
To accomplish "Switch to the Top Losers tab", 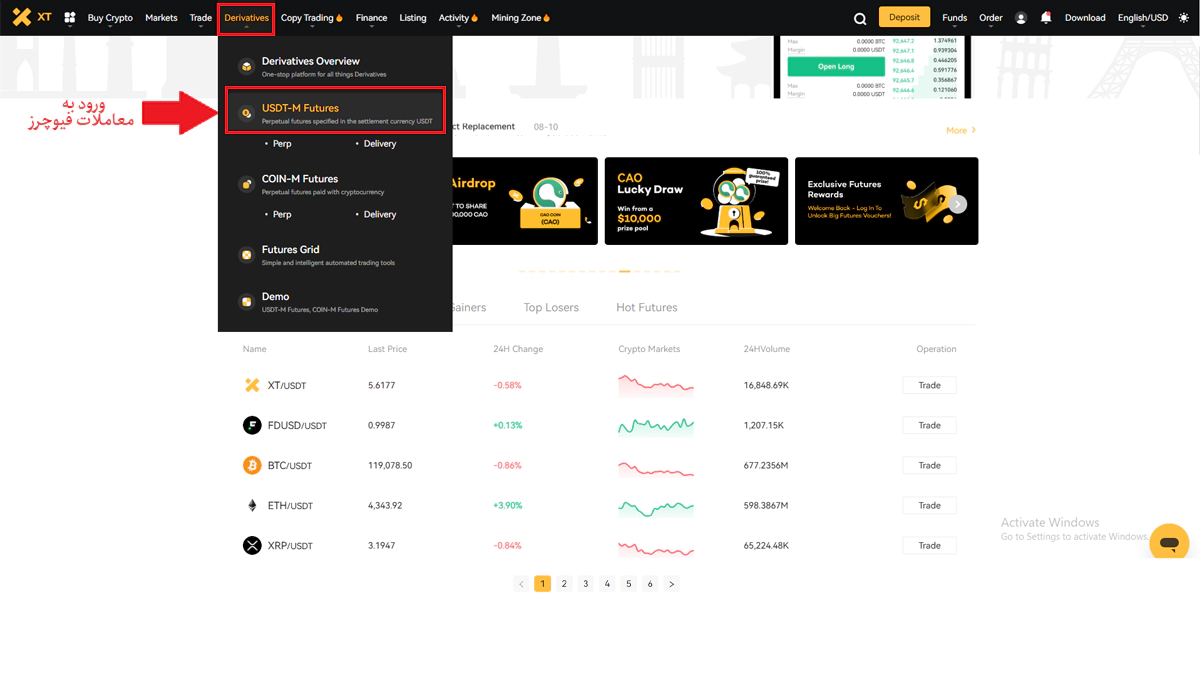I will coord(551,308).
